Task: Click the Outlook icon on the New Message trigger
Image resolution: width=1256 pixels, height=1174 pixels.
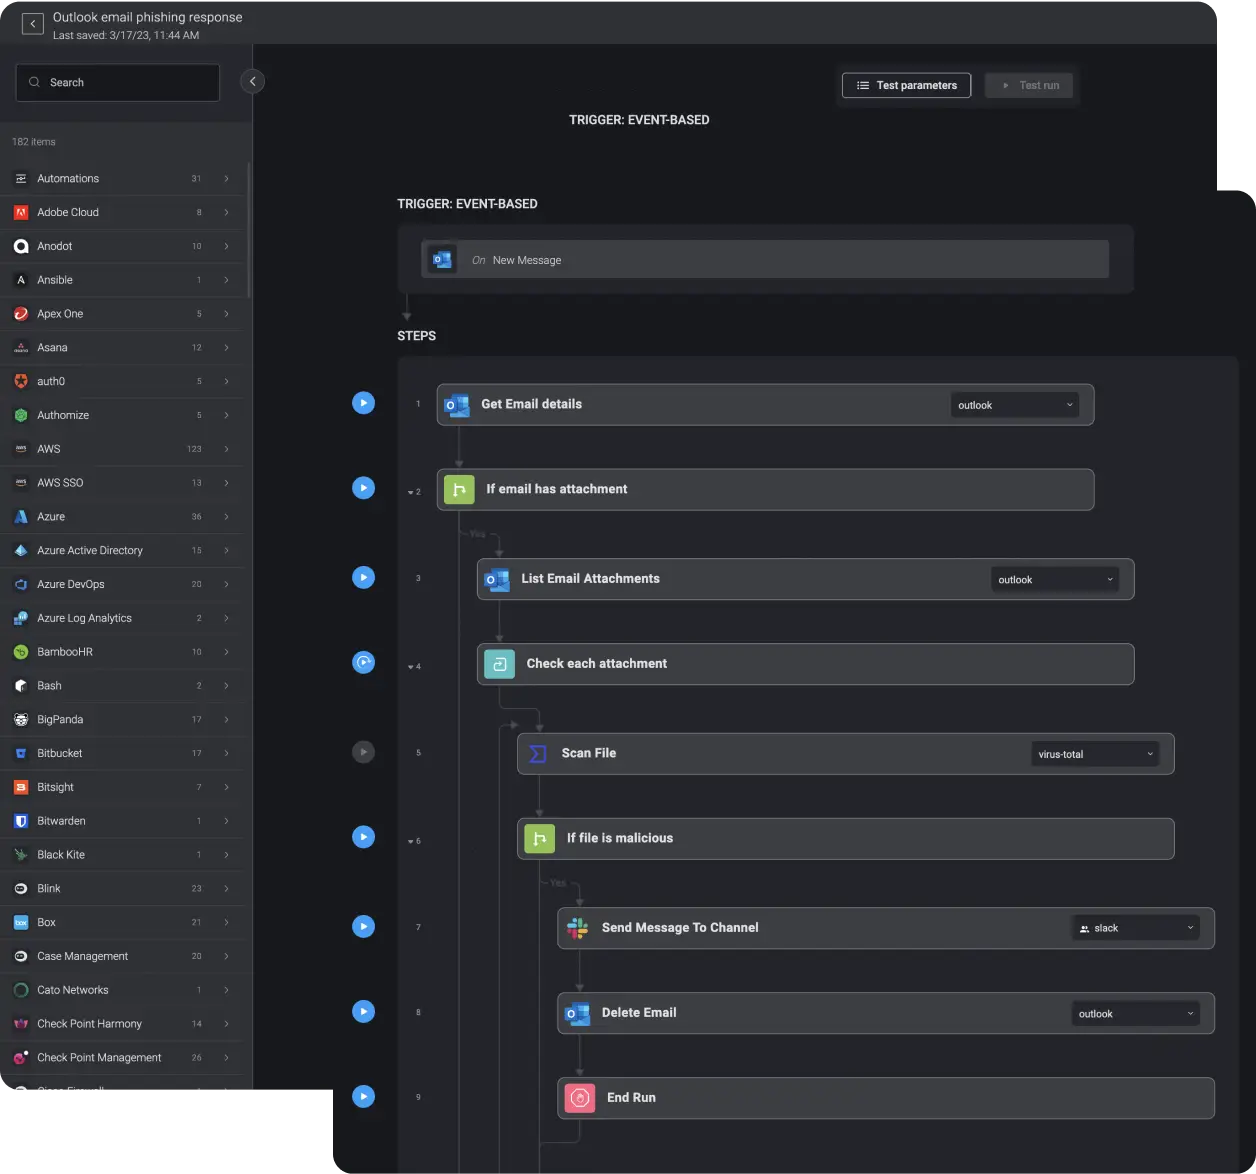Action: tap(440, 259)
